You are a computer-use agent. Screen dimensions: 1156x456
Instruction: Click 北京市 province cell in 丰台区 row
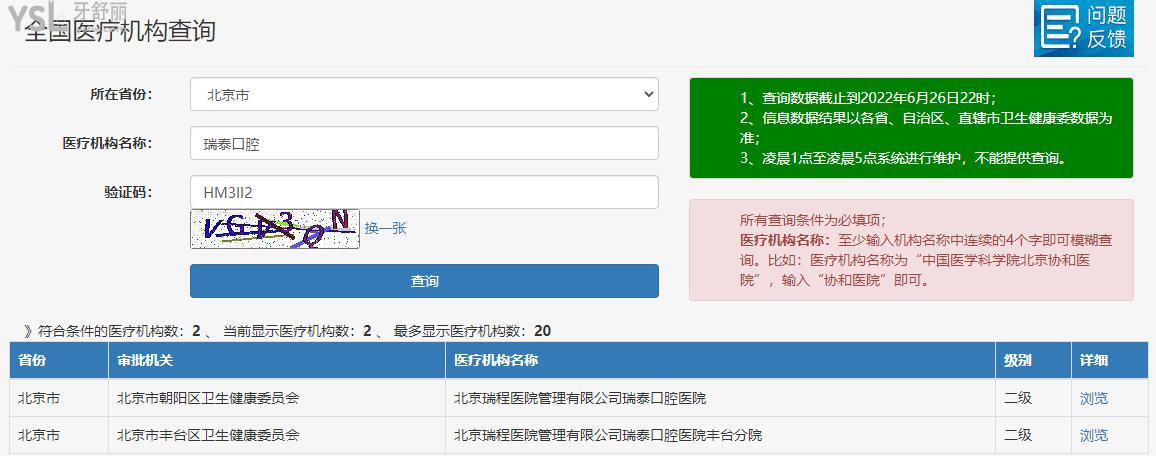59,435
